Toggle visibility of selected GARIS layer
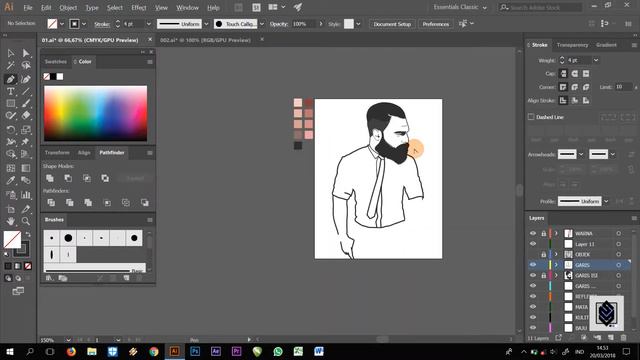 coord(533,265)
